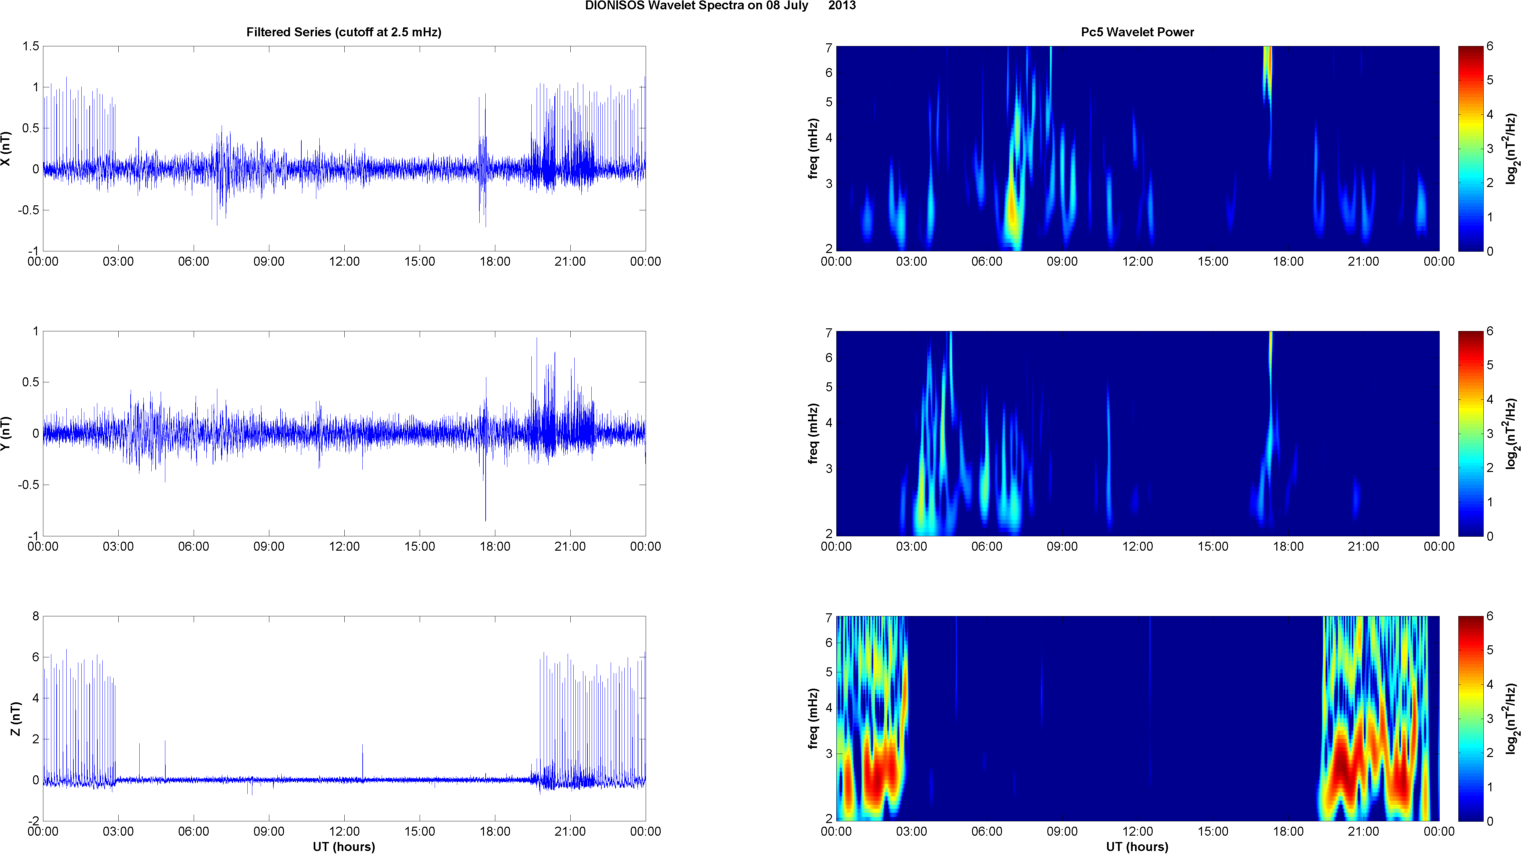Viewport: 1521px width, 854px height.
Task: Click the X component wavelet power spectrogram
Action: point(1137,149)
